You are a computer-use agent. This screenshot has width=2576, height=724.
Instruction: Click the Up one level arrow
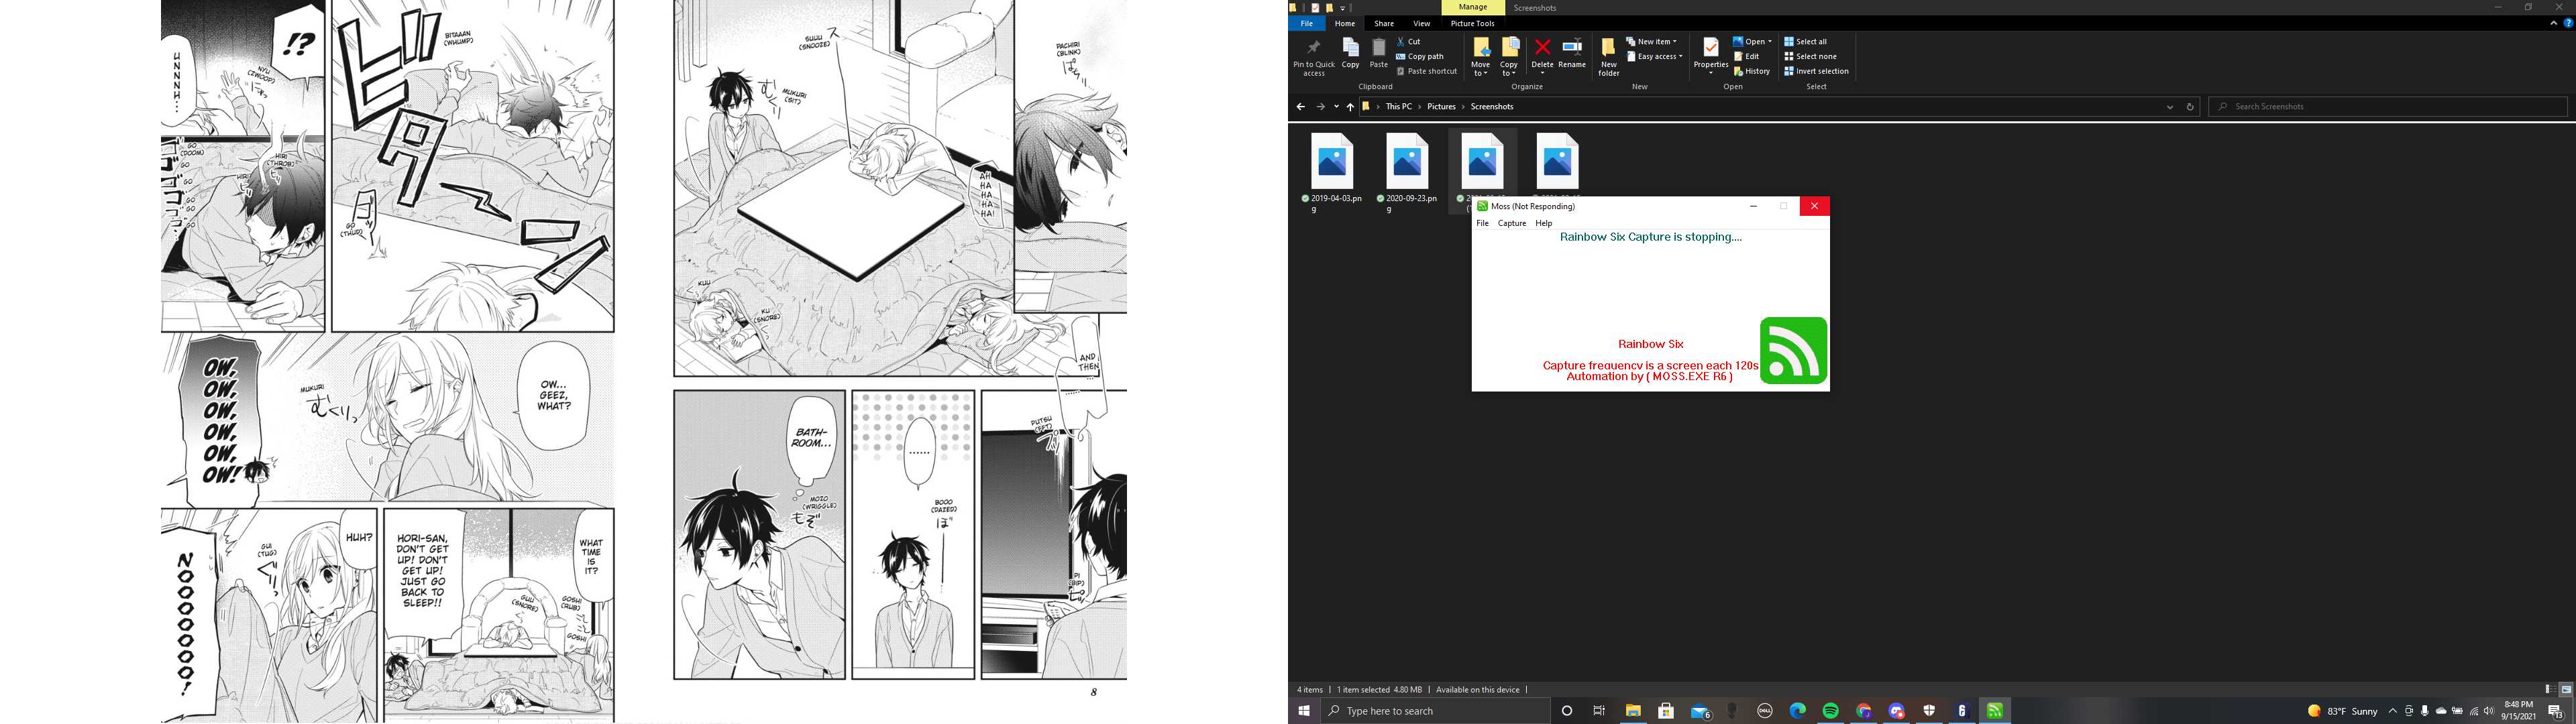click(1350, 106)
